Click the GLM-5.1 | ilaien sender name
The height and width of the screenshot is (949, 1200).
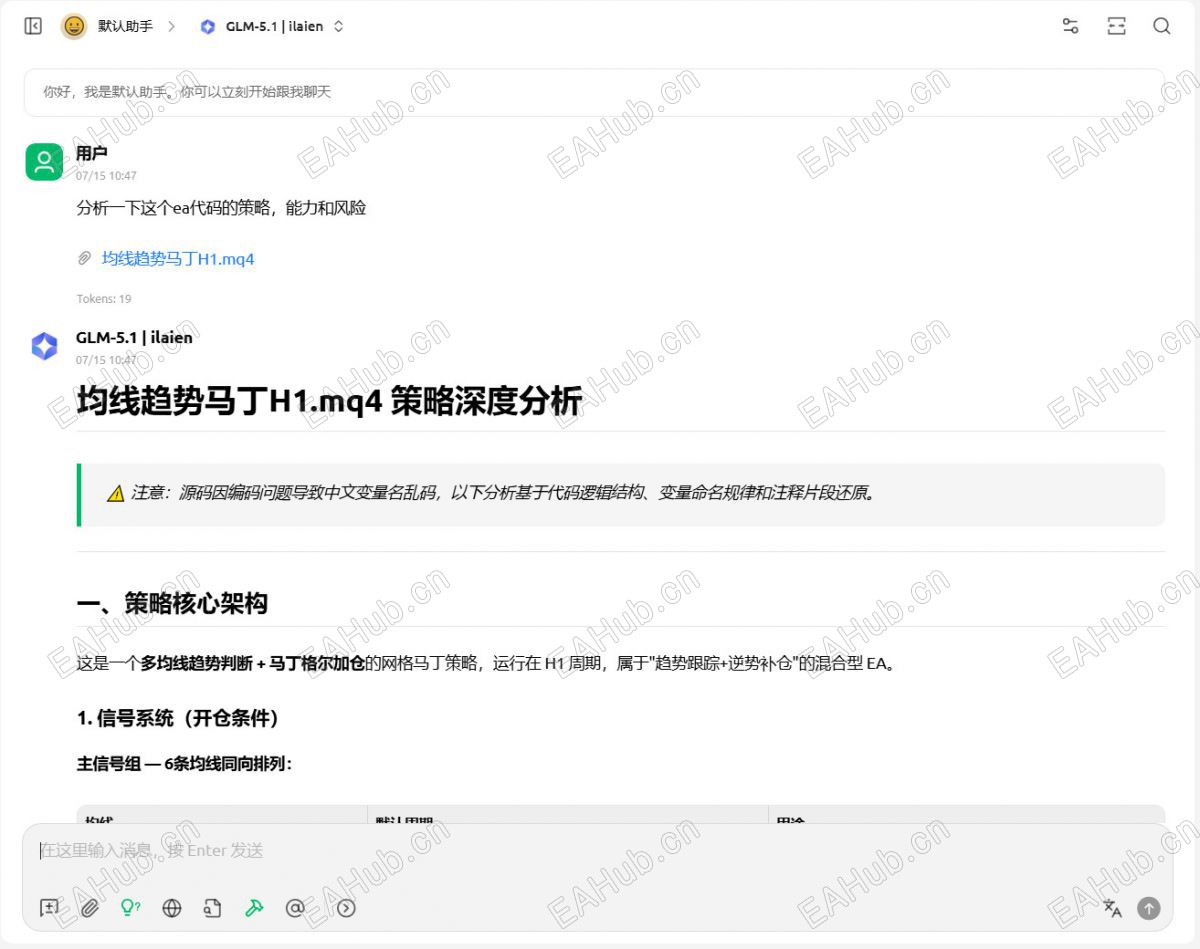[x=134, y=338]
